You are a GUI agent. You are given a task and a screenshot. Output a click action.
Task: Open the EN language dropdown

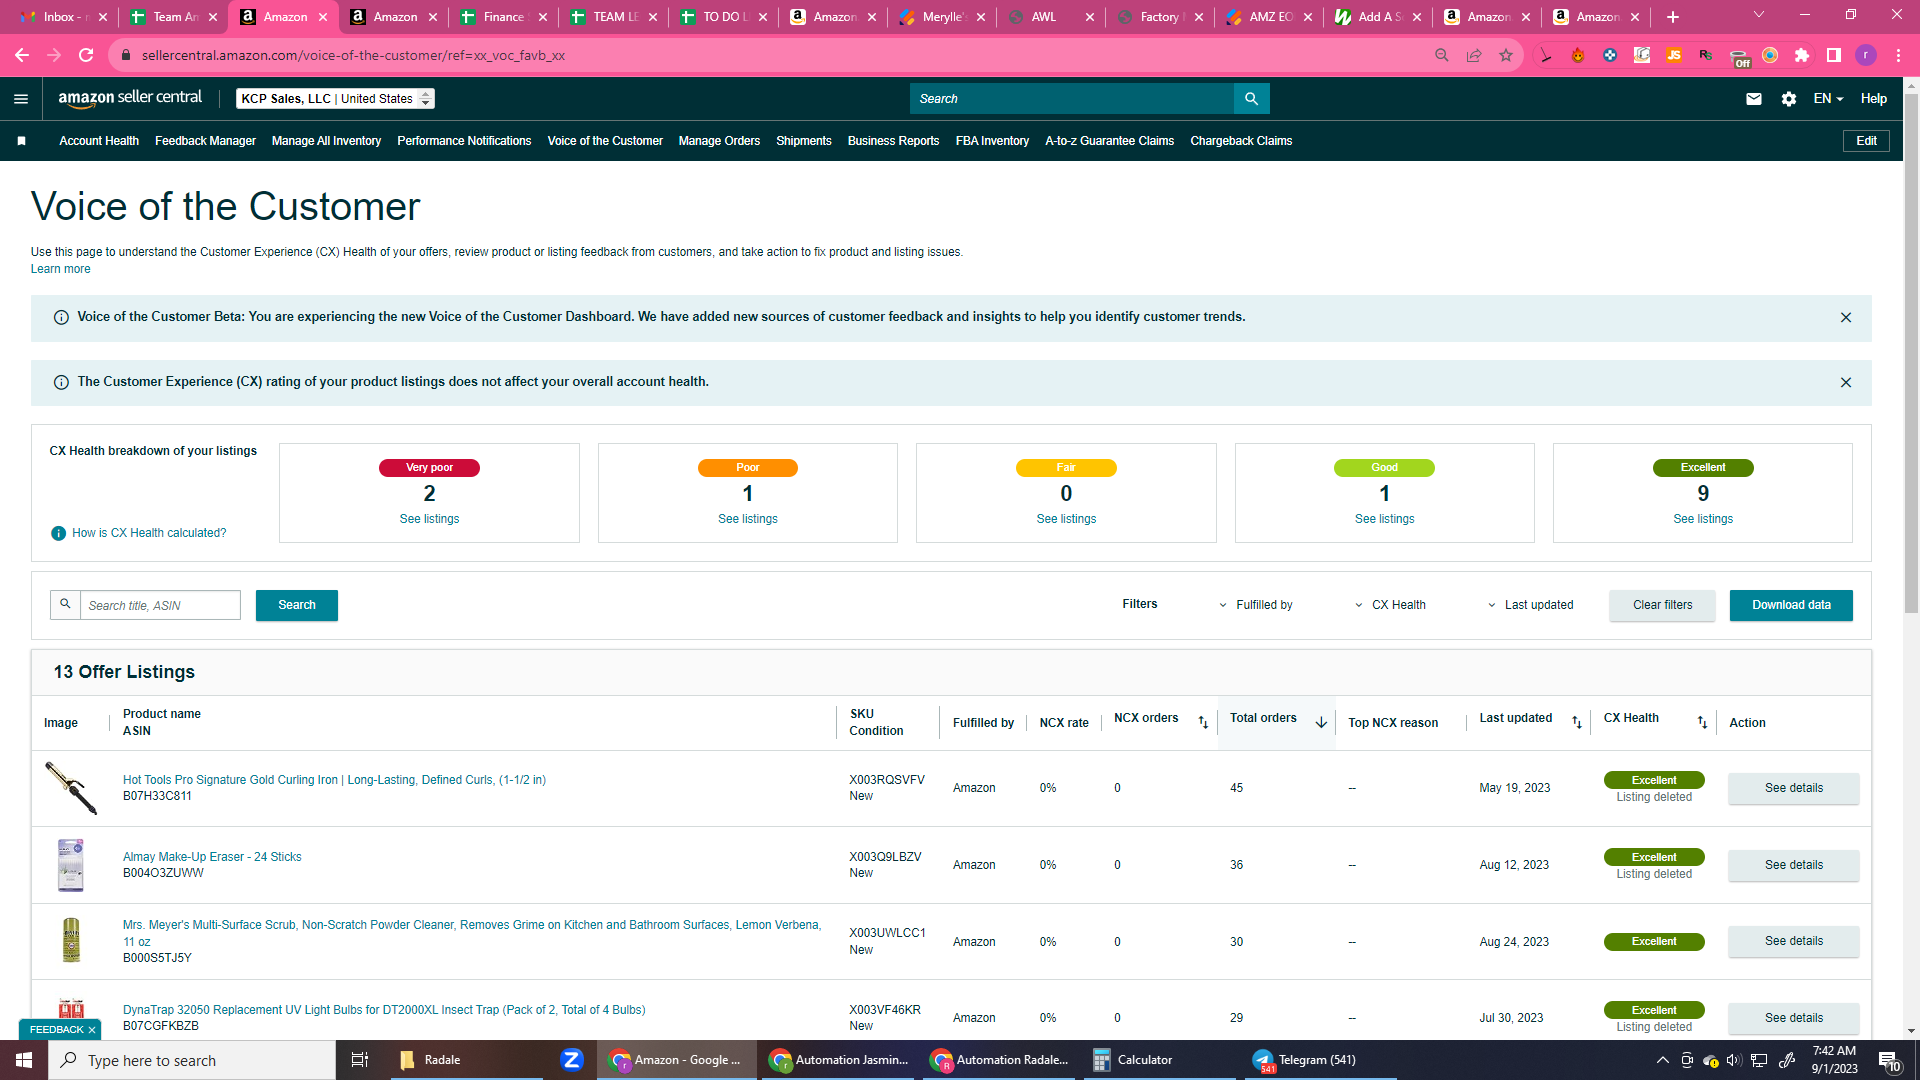coord(1828,99)
